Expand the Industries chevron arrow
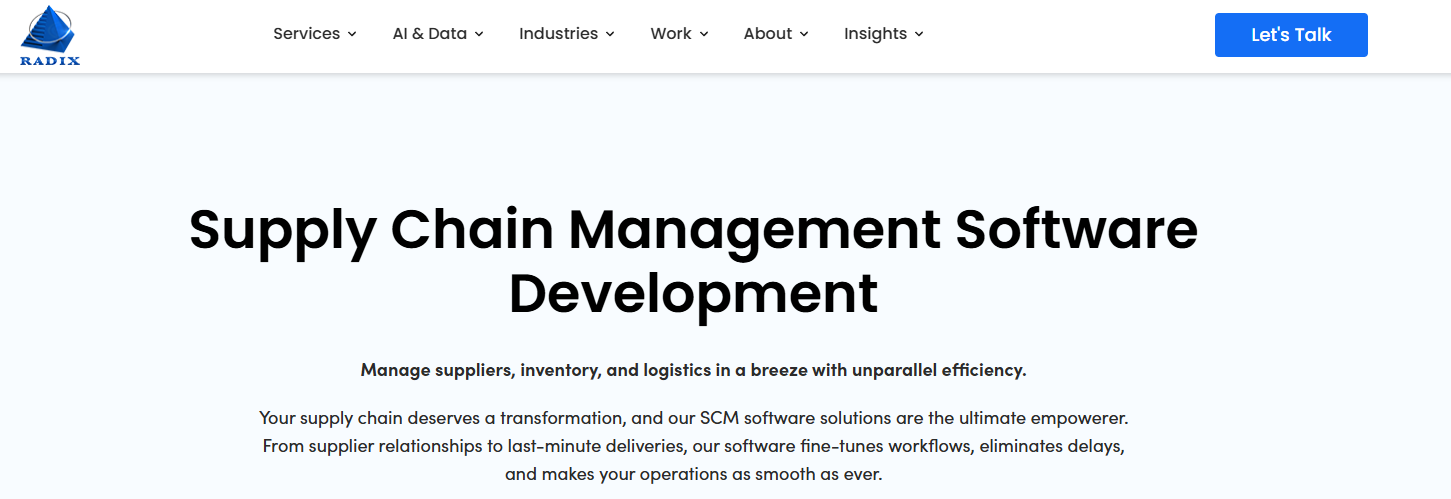The height and width of the screenshot is (499, 1451). pyautogui.click(x=610, y=34)
